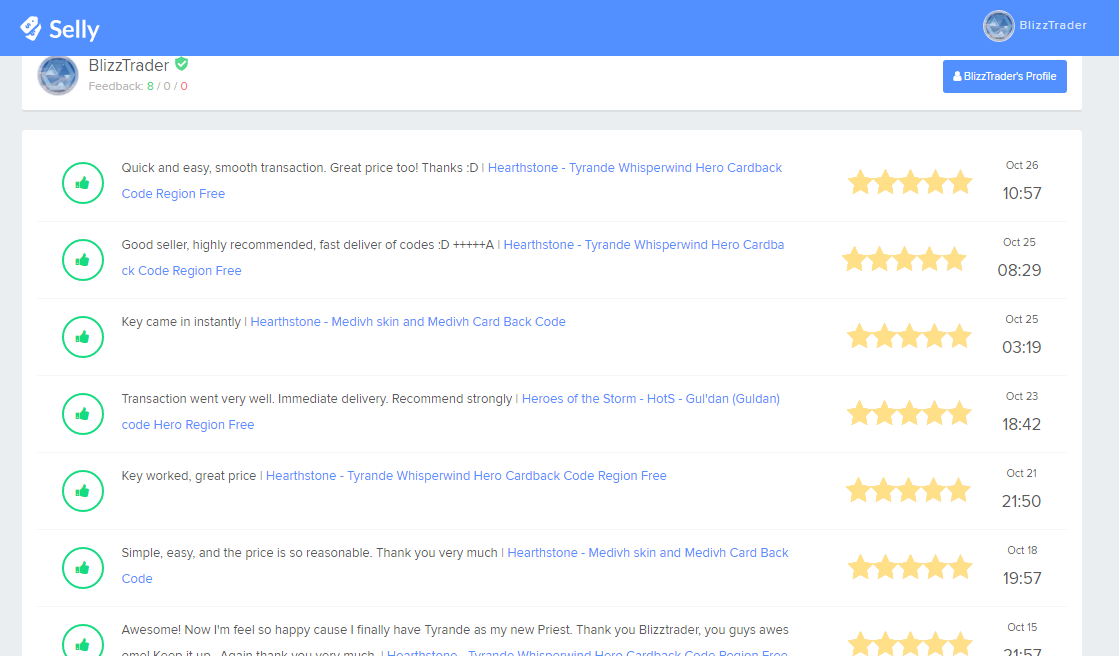Click the 21:50 timestamp
This screenshot has width=1119, height=656.
pos(1021,502)
